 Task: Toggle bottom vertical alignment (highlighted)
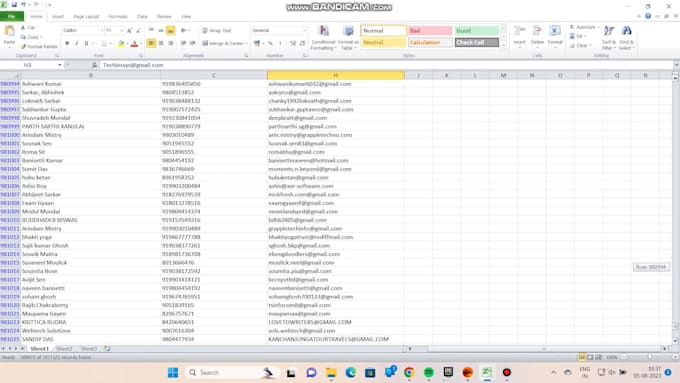170,30
